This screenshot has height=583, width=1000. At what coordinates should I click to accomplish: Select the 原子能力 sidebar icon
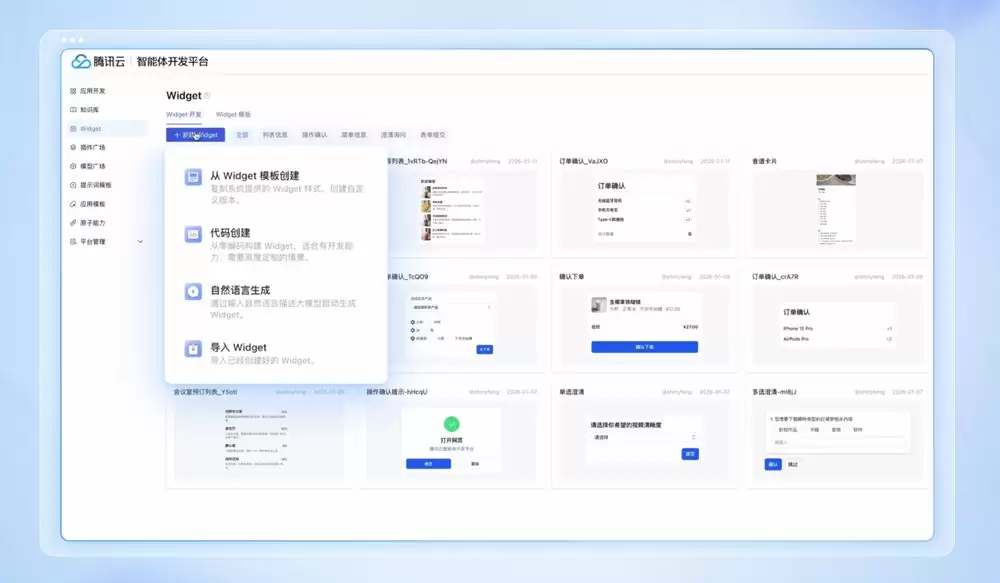[74, 222]
